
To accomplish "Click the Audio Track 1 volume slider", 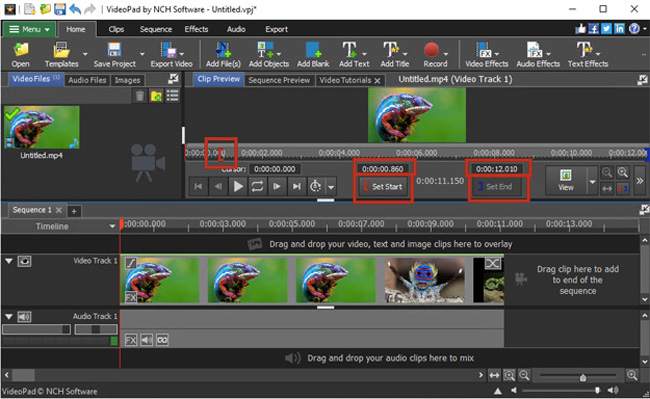I will click(36, 329).
